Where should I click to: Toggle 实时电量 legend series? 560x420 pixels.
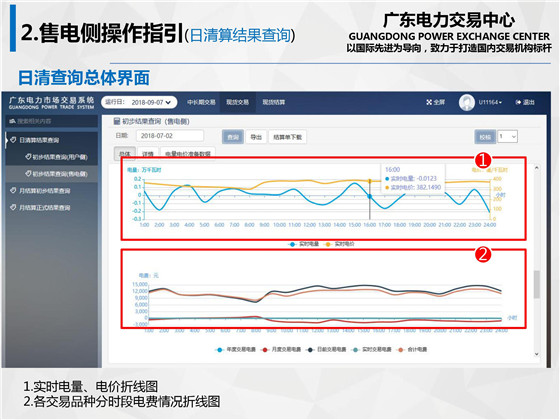click(x=304, y=244)
